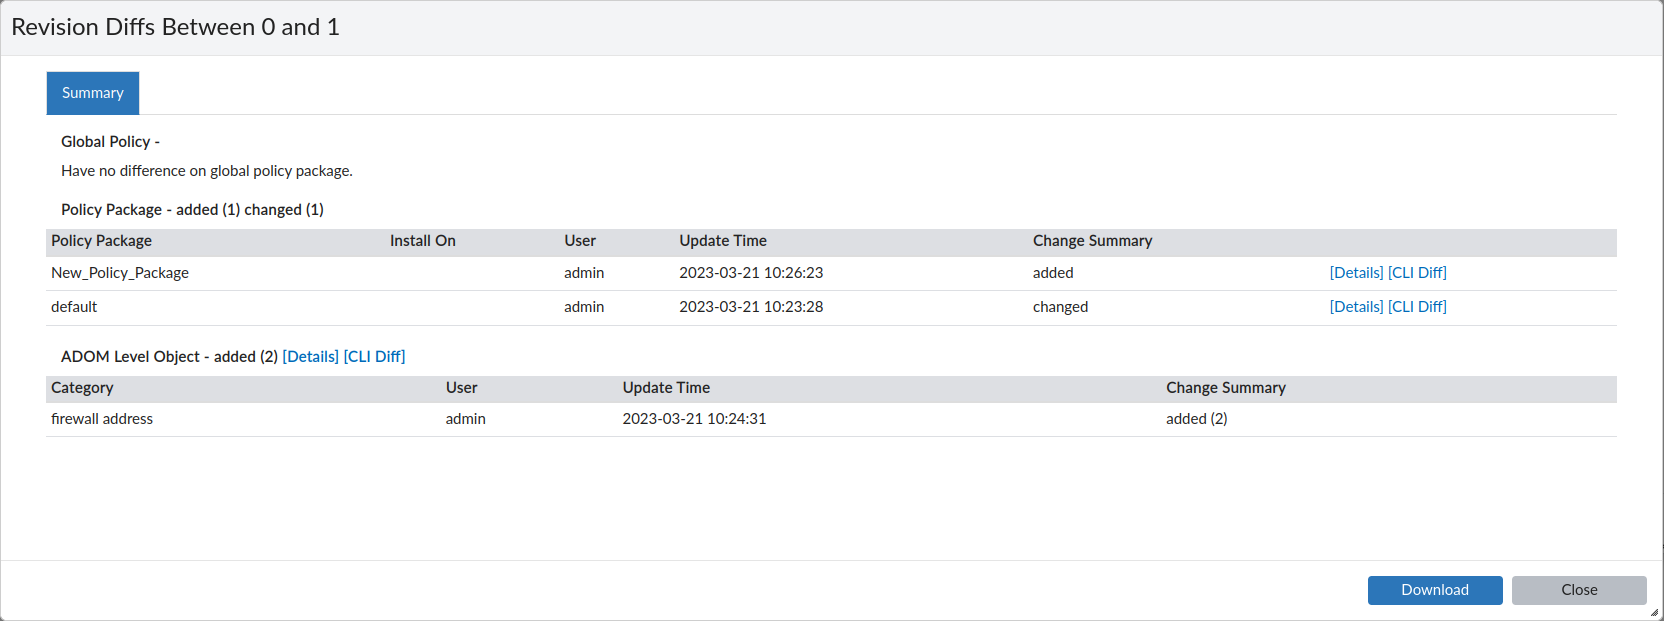Click the 2023-03-21 10:24:31 update time cell

click(694, 419)
